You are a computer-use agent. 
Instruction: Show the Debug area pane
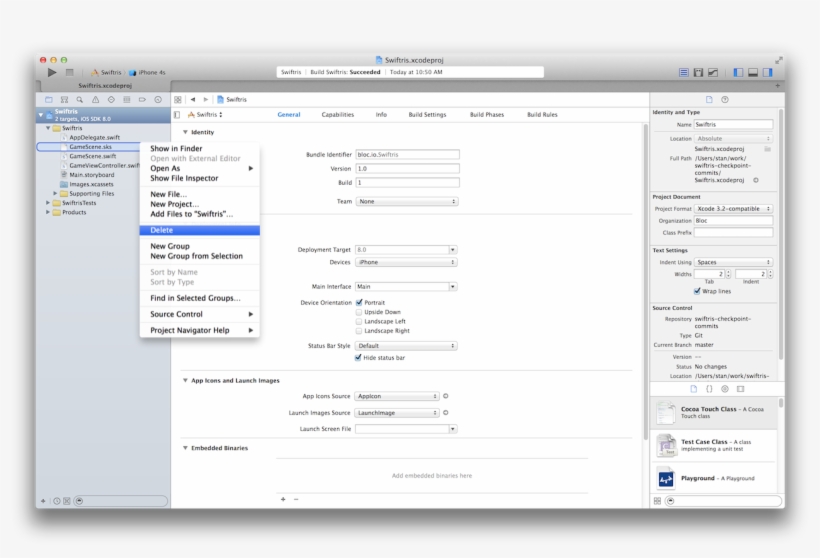[753, 72]
